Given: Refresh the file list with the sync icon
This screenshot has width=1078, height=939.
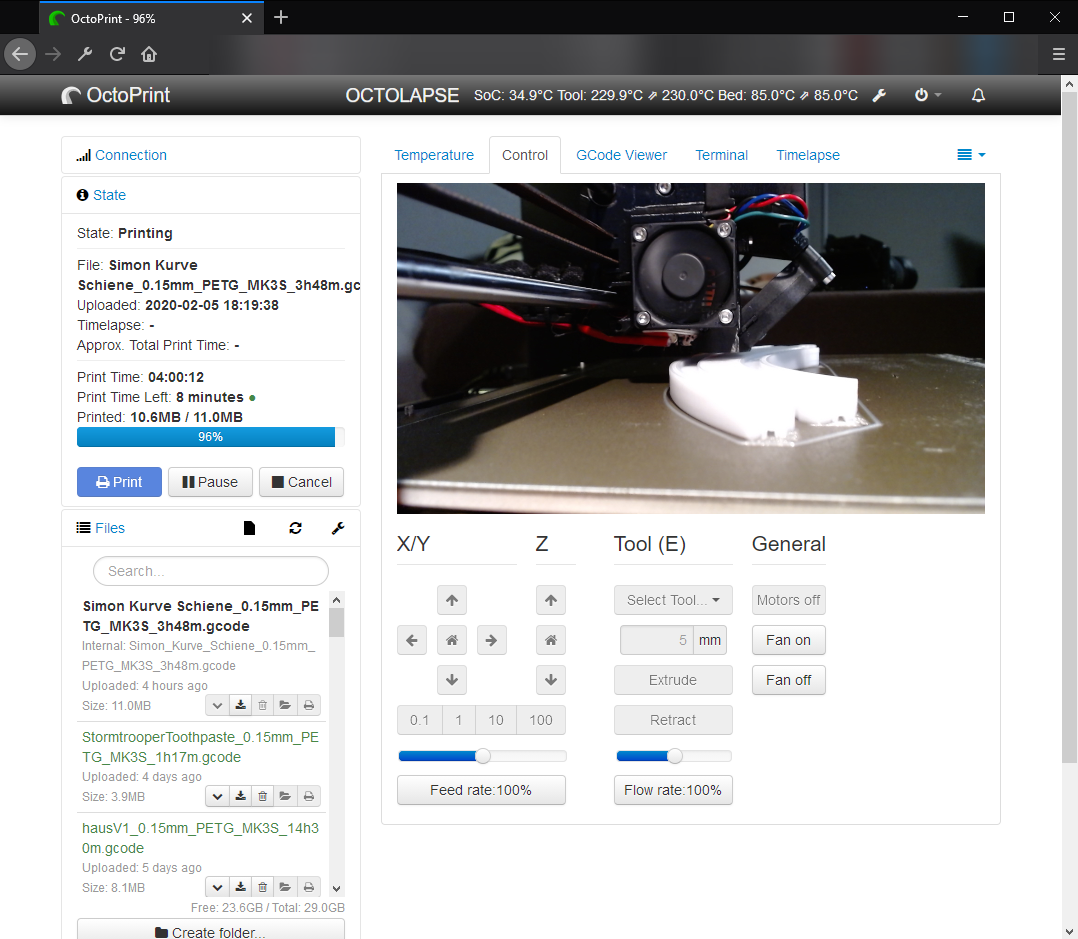Looking at the screenshot, I should (x=295, y=528).
